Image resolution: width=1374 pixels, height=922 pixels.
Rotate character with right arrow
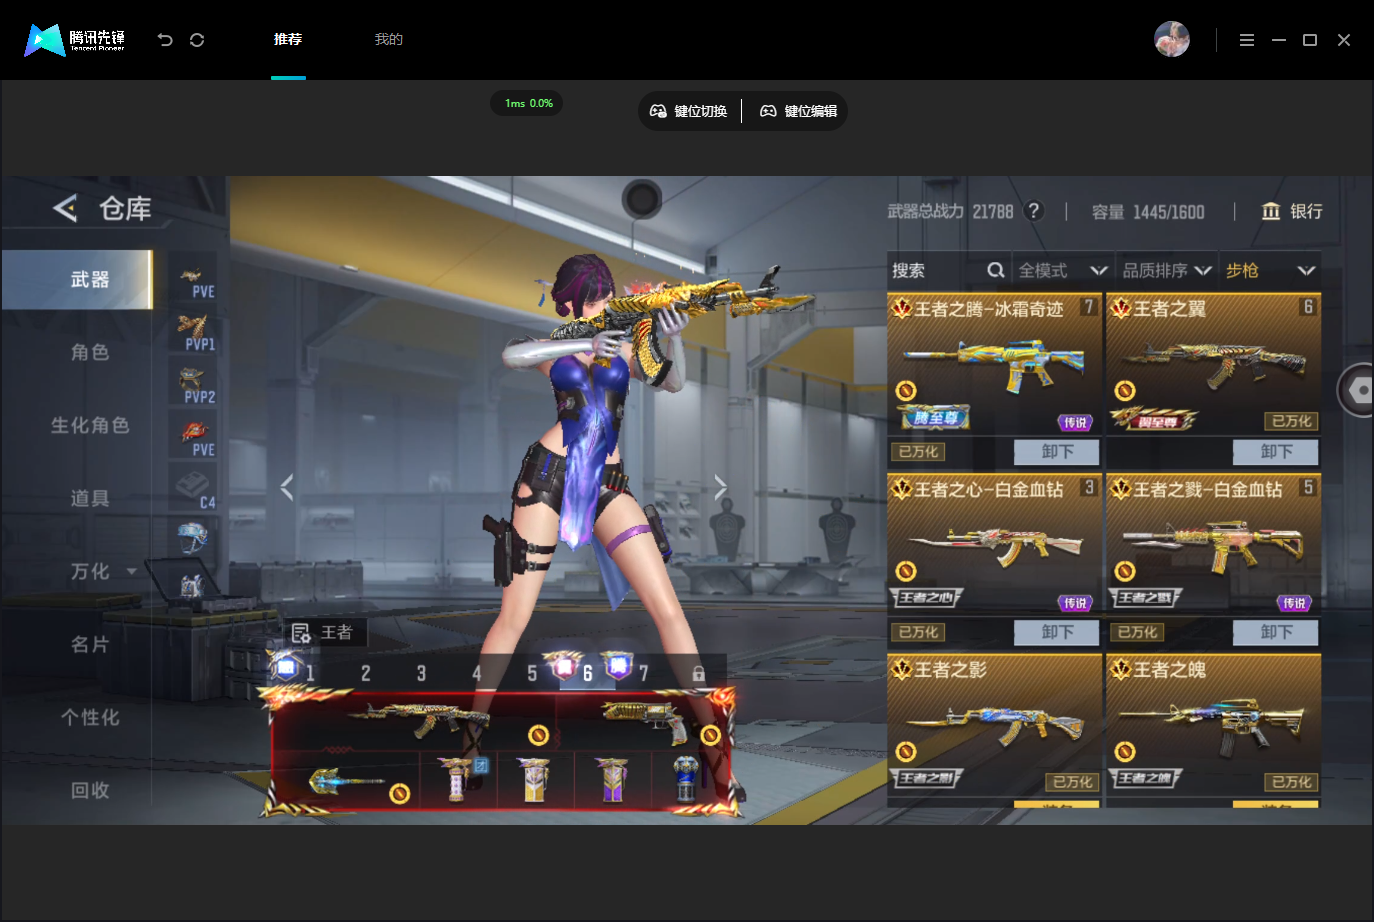click(720, 487)
